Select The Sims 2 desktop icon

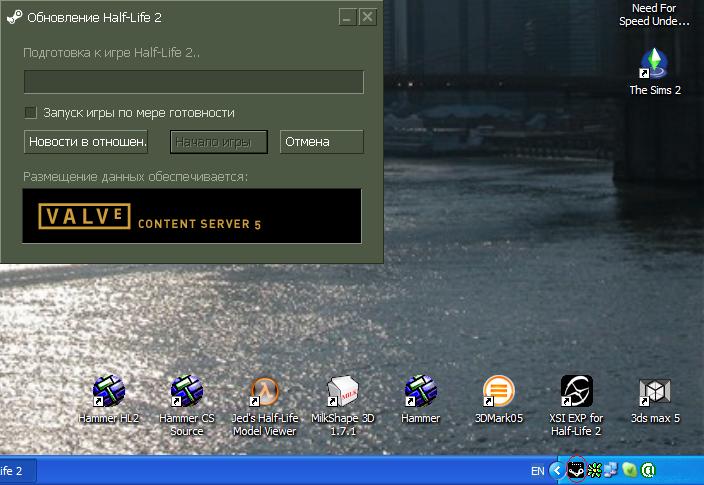point(655,72)
